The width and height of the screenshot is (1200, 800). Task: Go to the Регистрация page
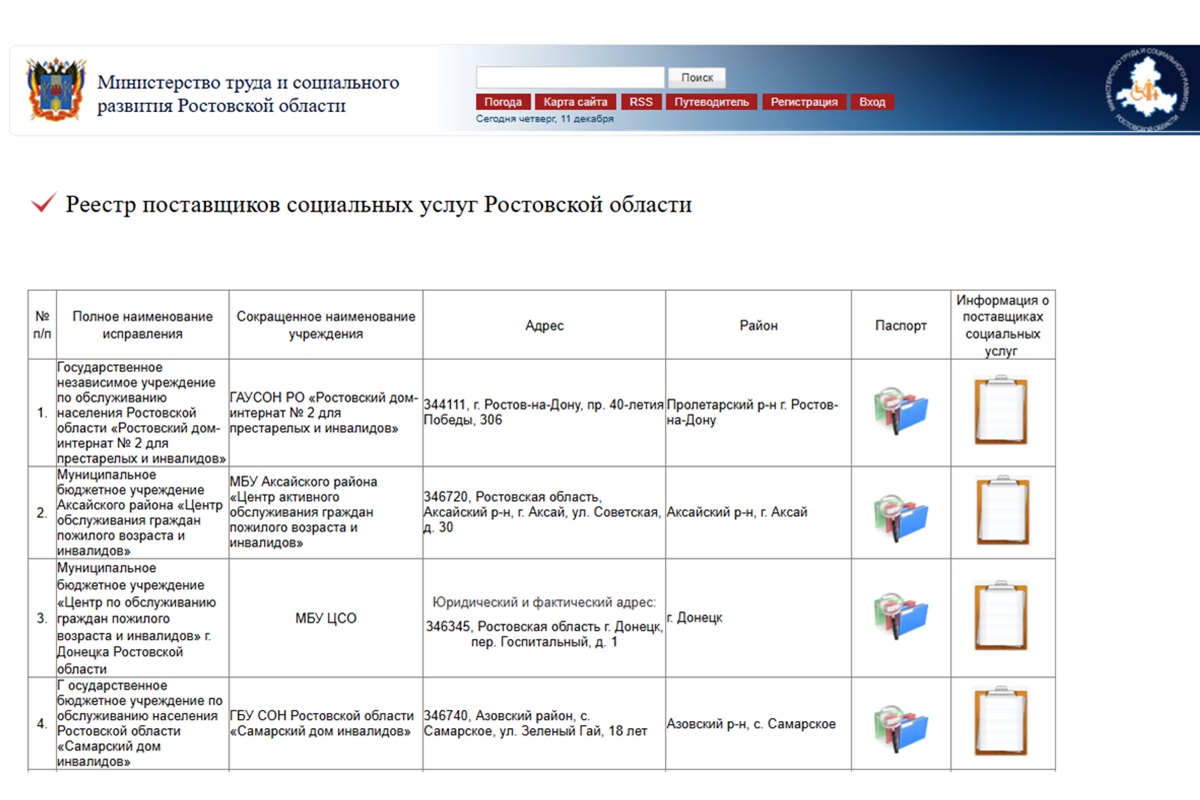(804, 102)
